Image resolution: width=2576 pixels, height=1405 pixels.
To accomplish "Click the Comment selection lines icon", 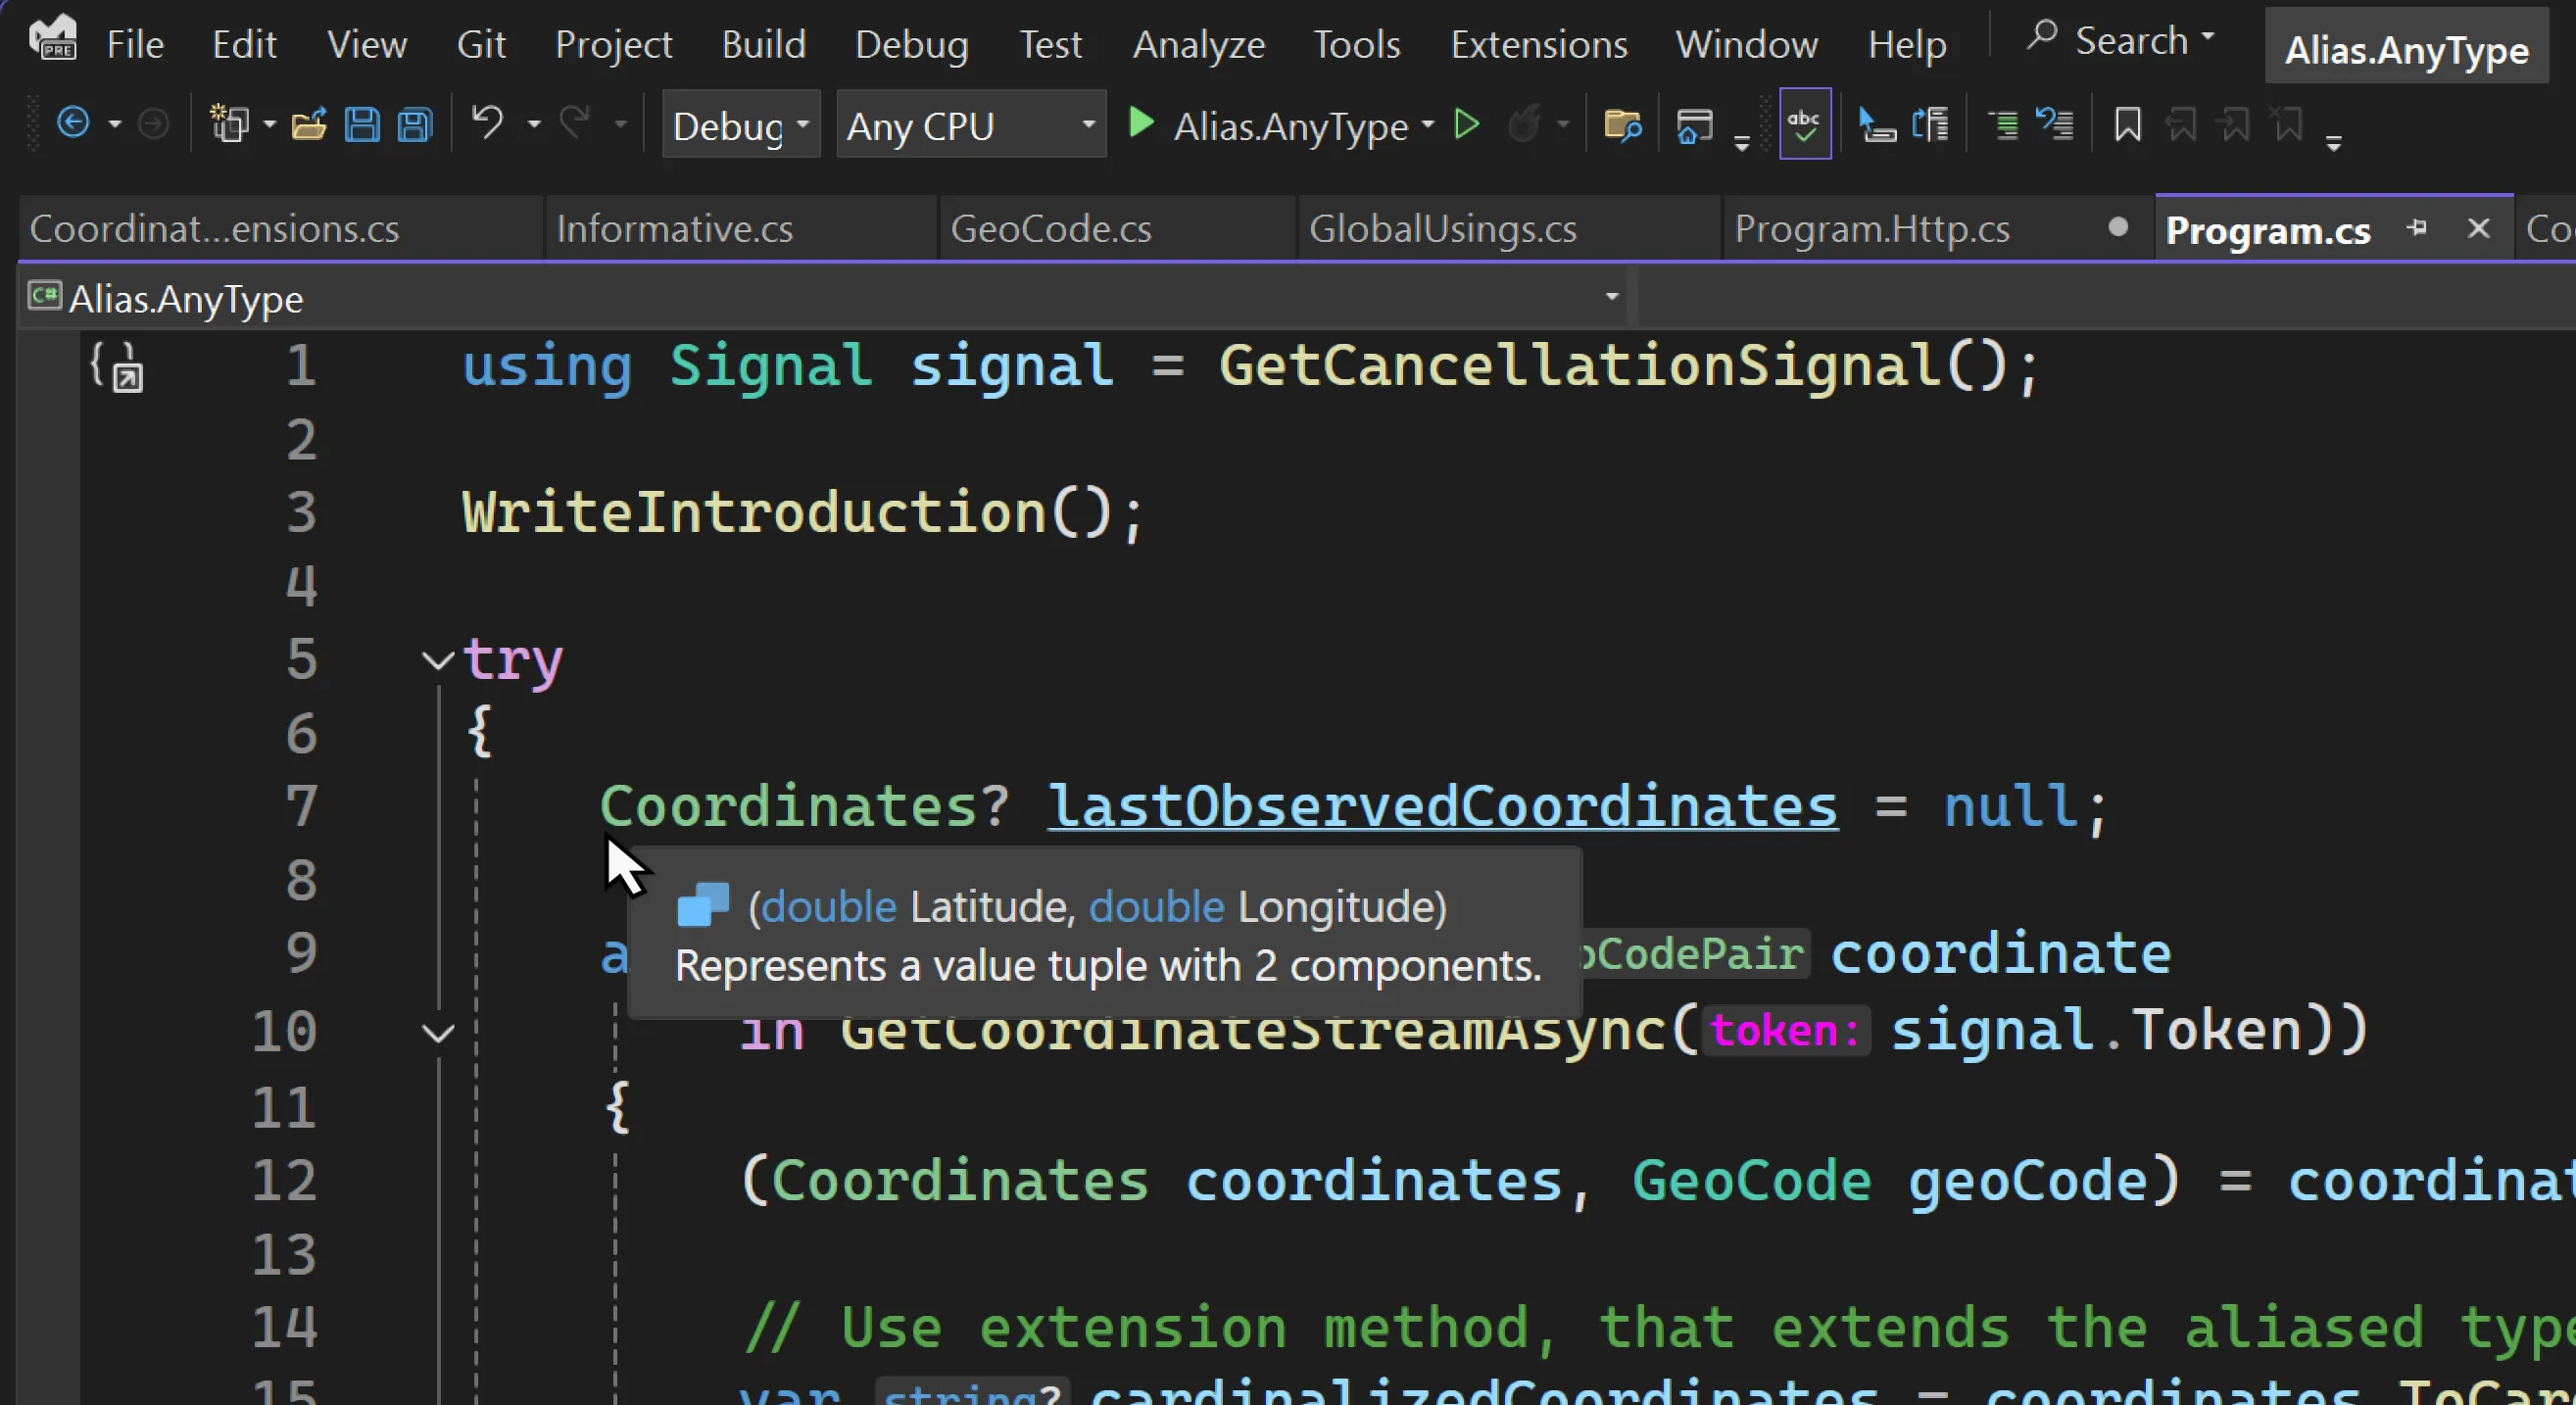I will coord(2004,125).
